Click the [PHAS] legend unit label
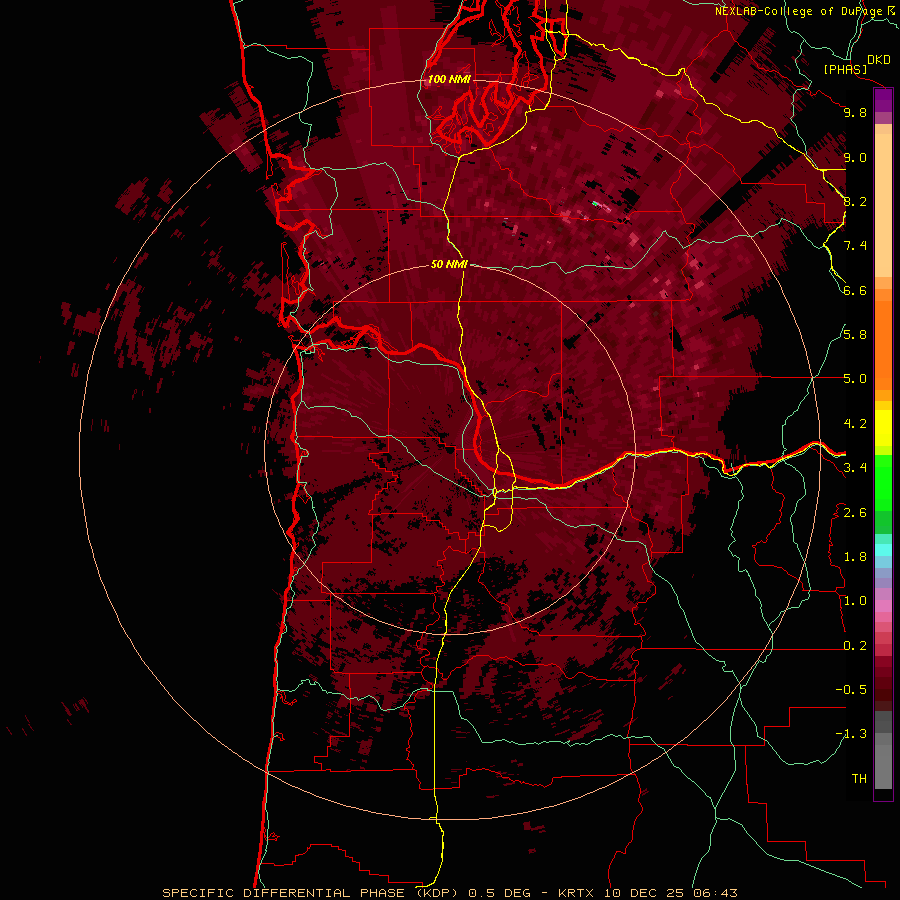The width and height of the screenshot is (900, 900). pos(845,69)
